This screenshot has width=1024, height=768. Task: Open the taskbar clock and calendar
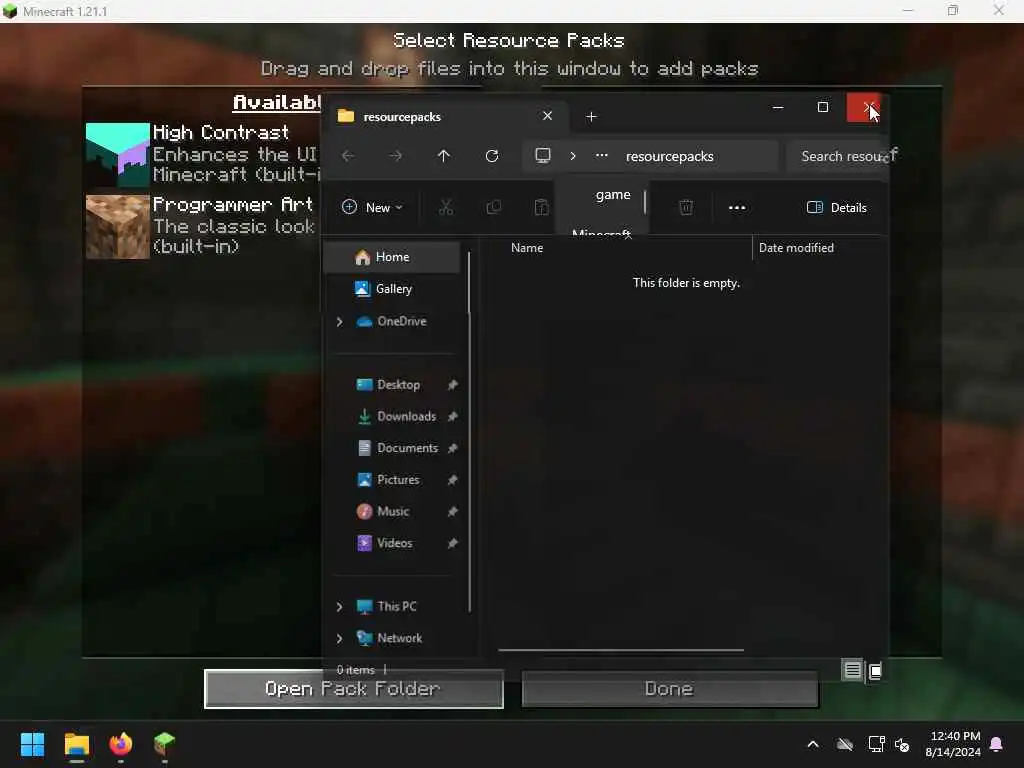click(953, 744)
